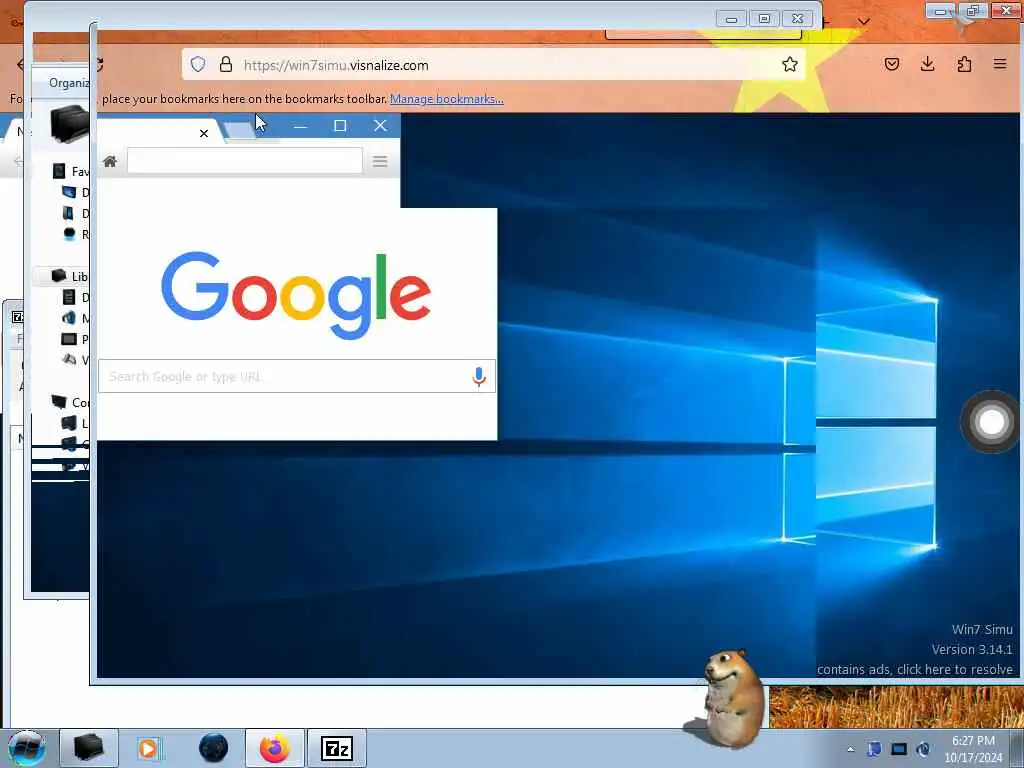Click the monitor network tray icon
This screenshot has width=1024, height=768.
click(x=899, y=749)
